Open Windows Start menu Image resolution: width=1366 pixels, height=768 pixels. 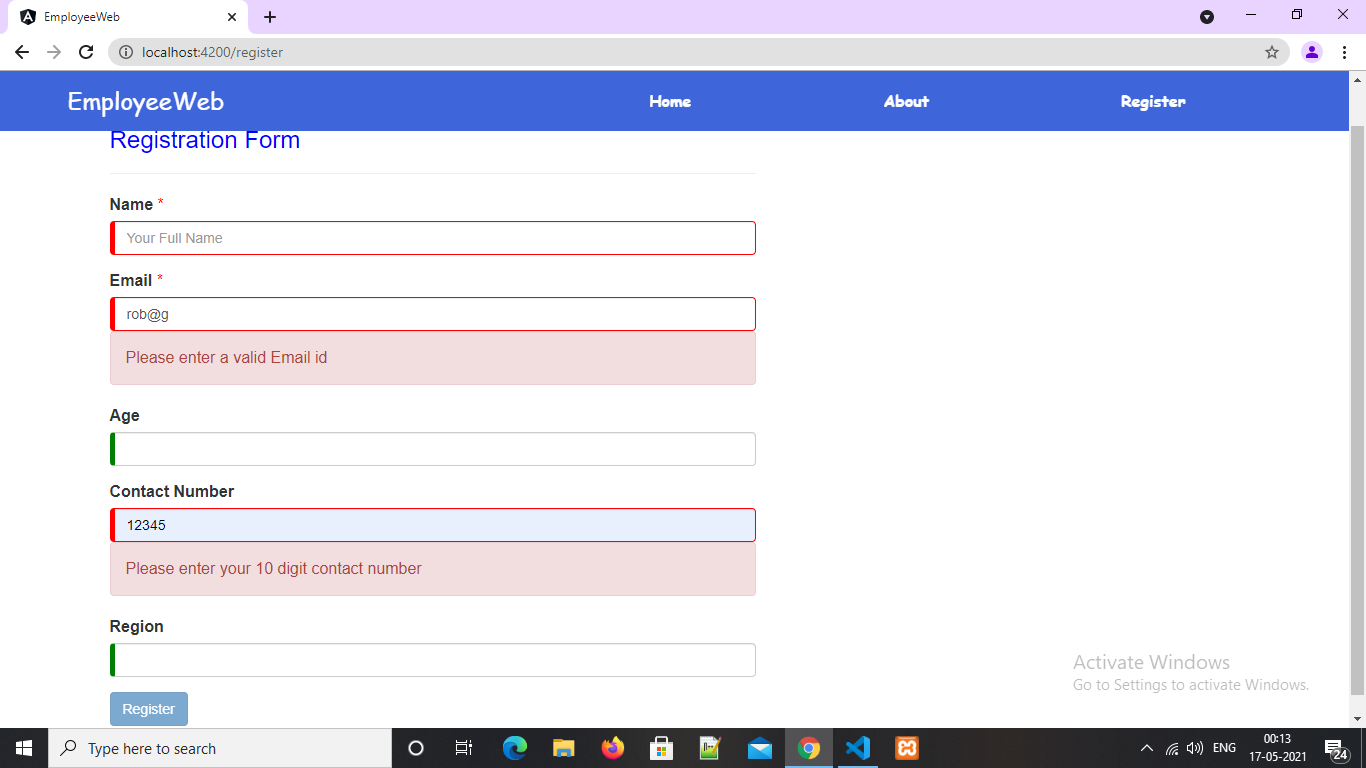coord(24,748)
